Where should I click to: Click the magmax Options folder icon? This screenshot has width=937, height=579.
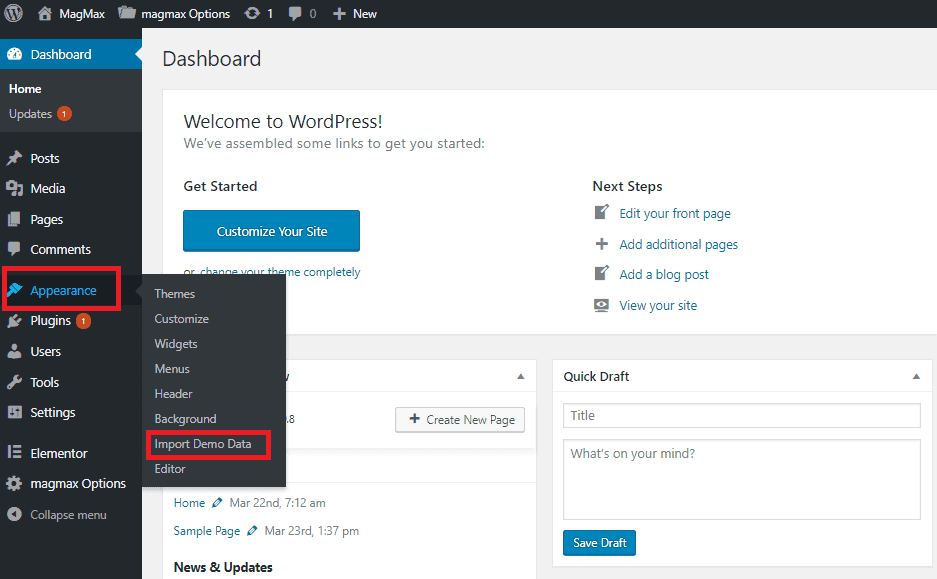coord(126,13)
